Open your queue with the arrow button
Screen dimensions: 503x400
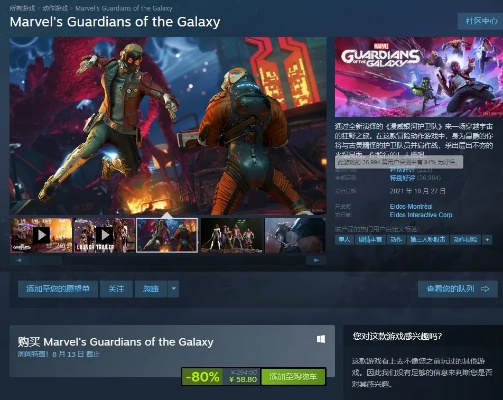458,289
